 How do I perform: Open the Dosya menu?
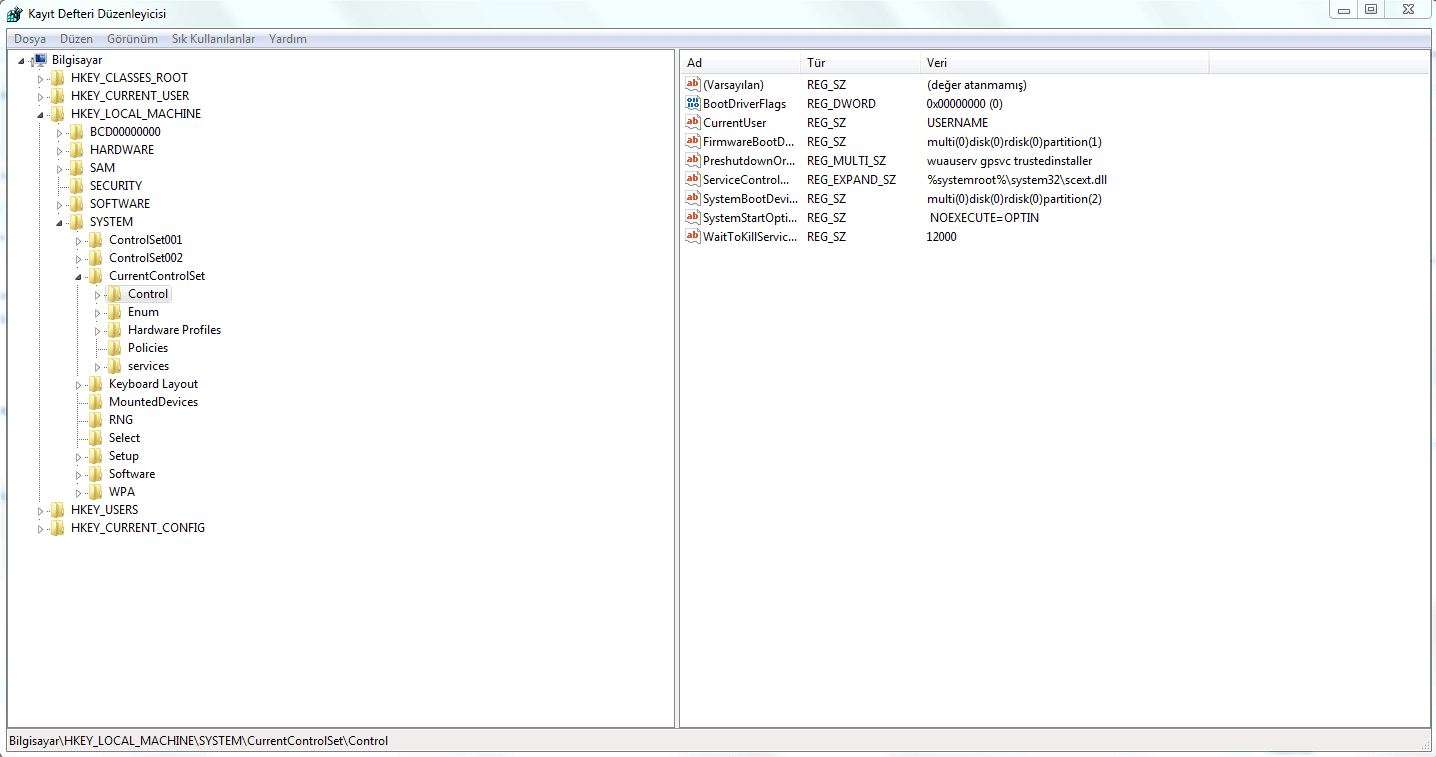coord(30,39)
